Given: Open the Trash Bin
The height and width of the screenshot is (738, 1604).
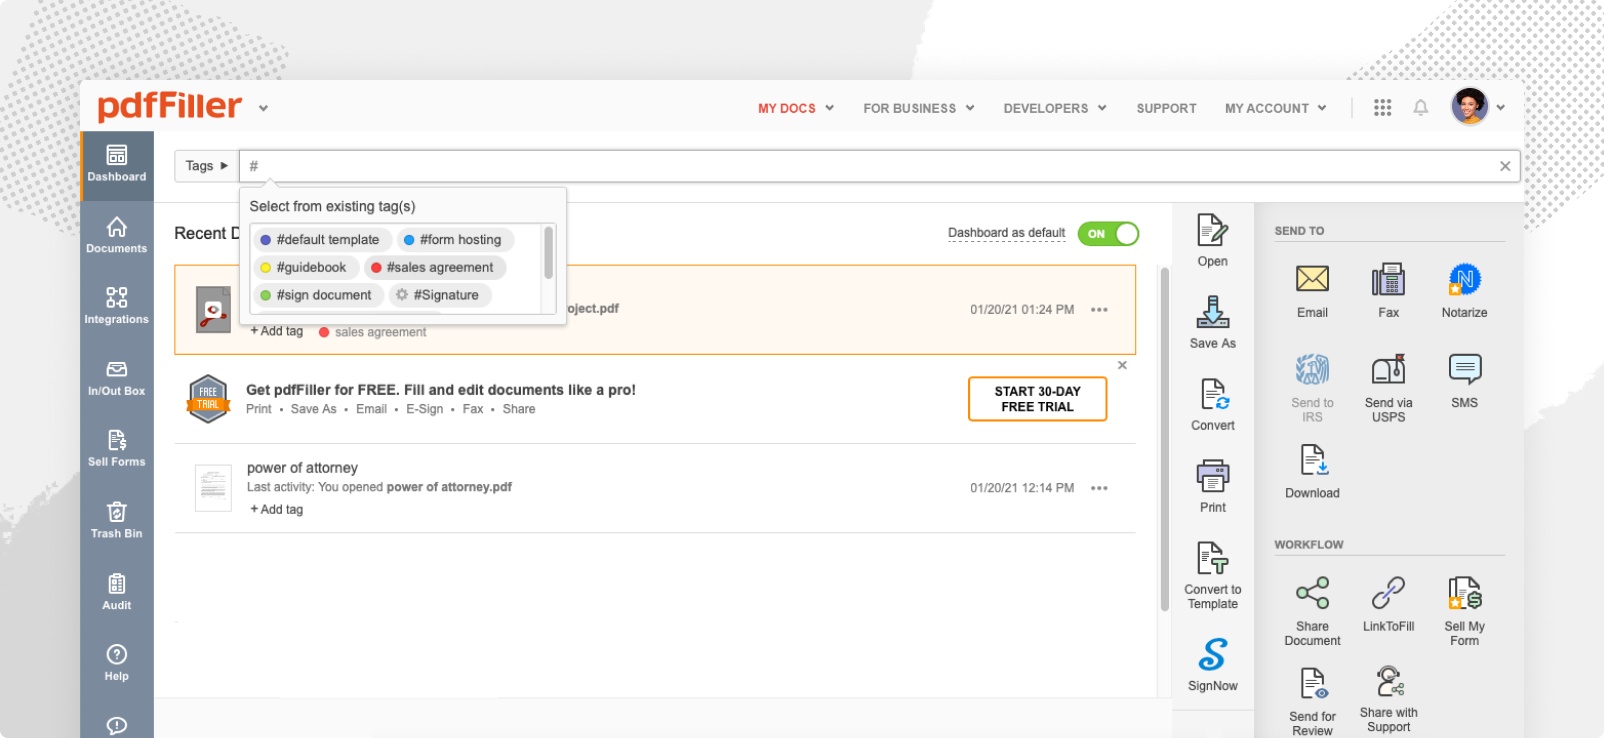Looking at the screenshot, I should point(117,521).
